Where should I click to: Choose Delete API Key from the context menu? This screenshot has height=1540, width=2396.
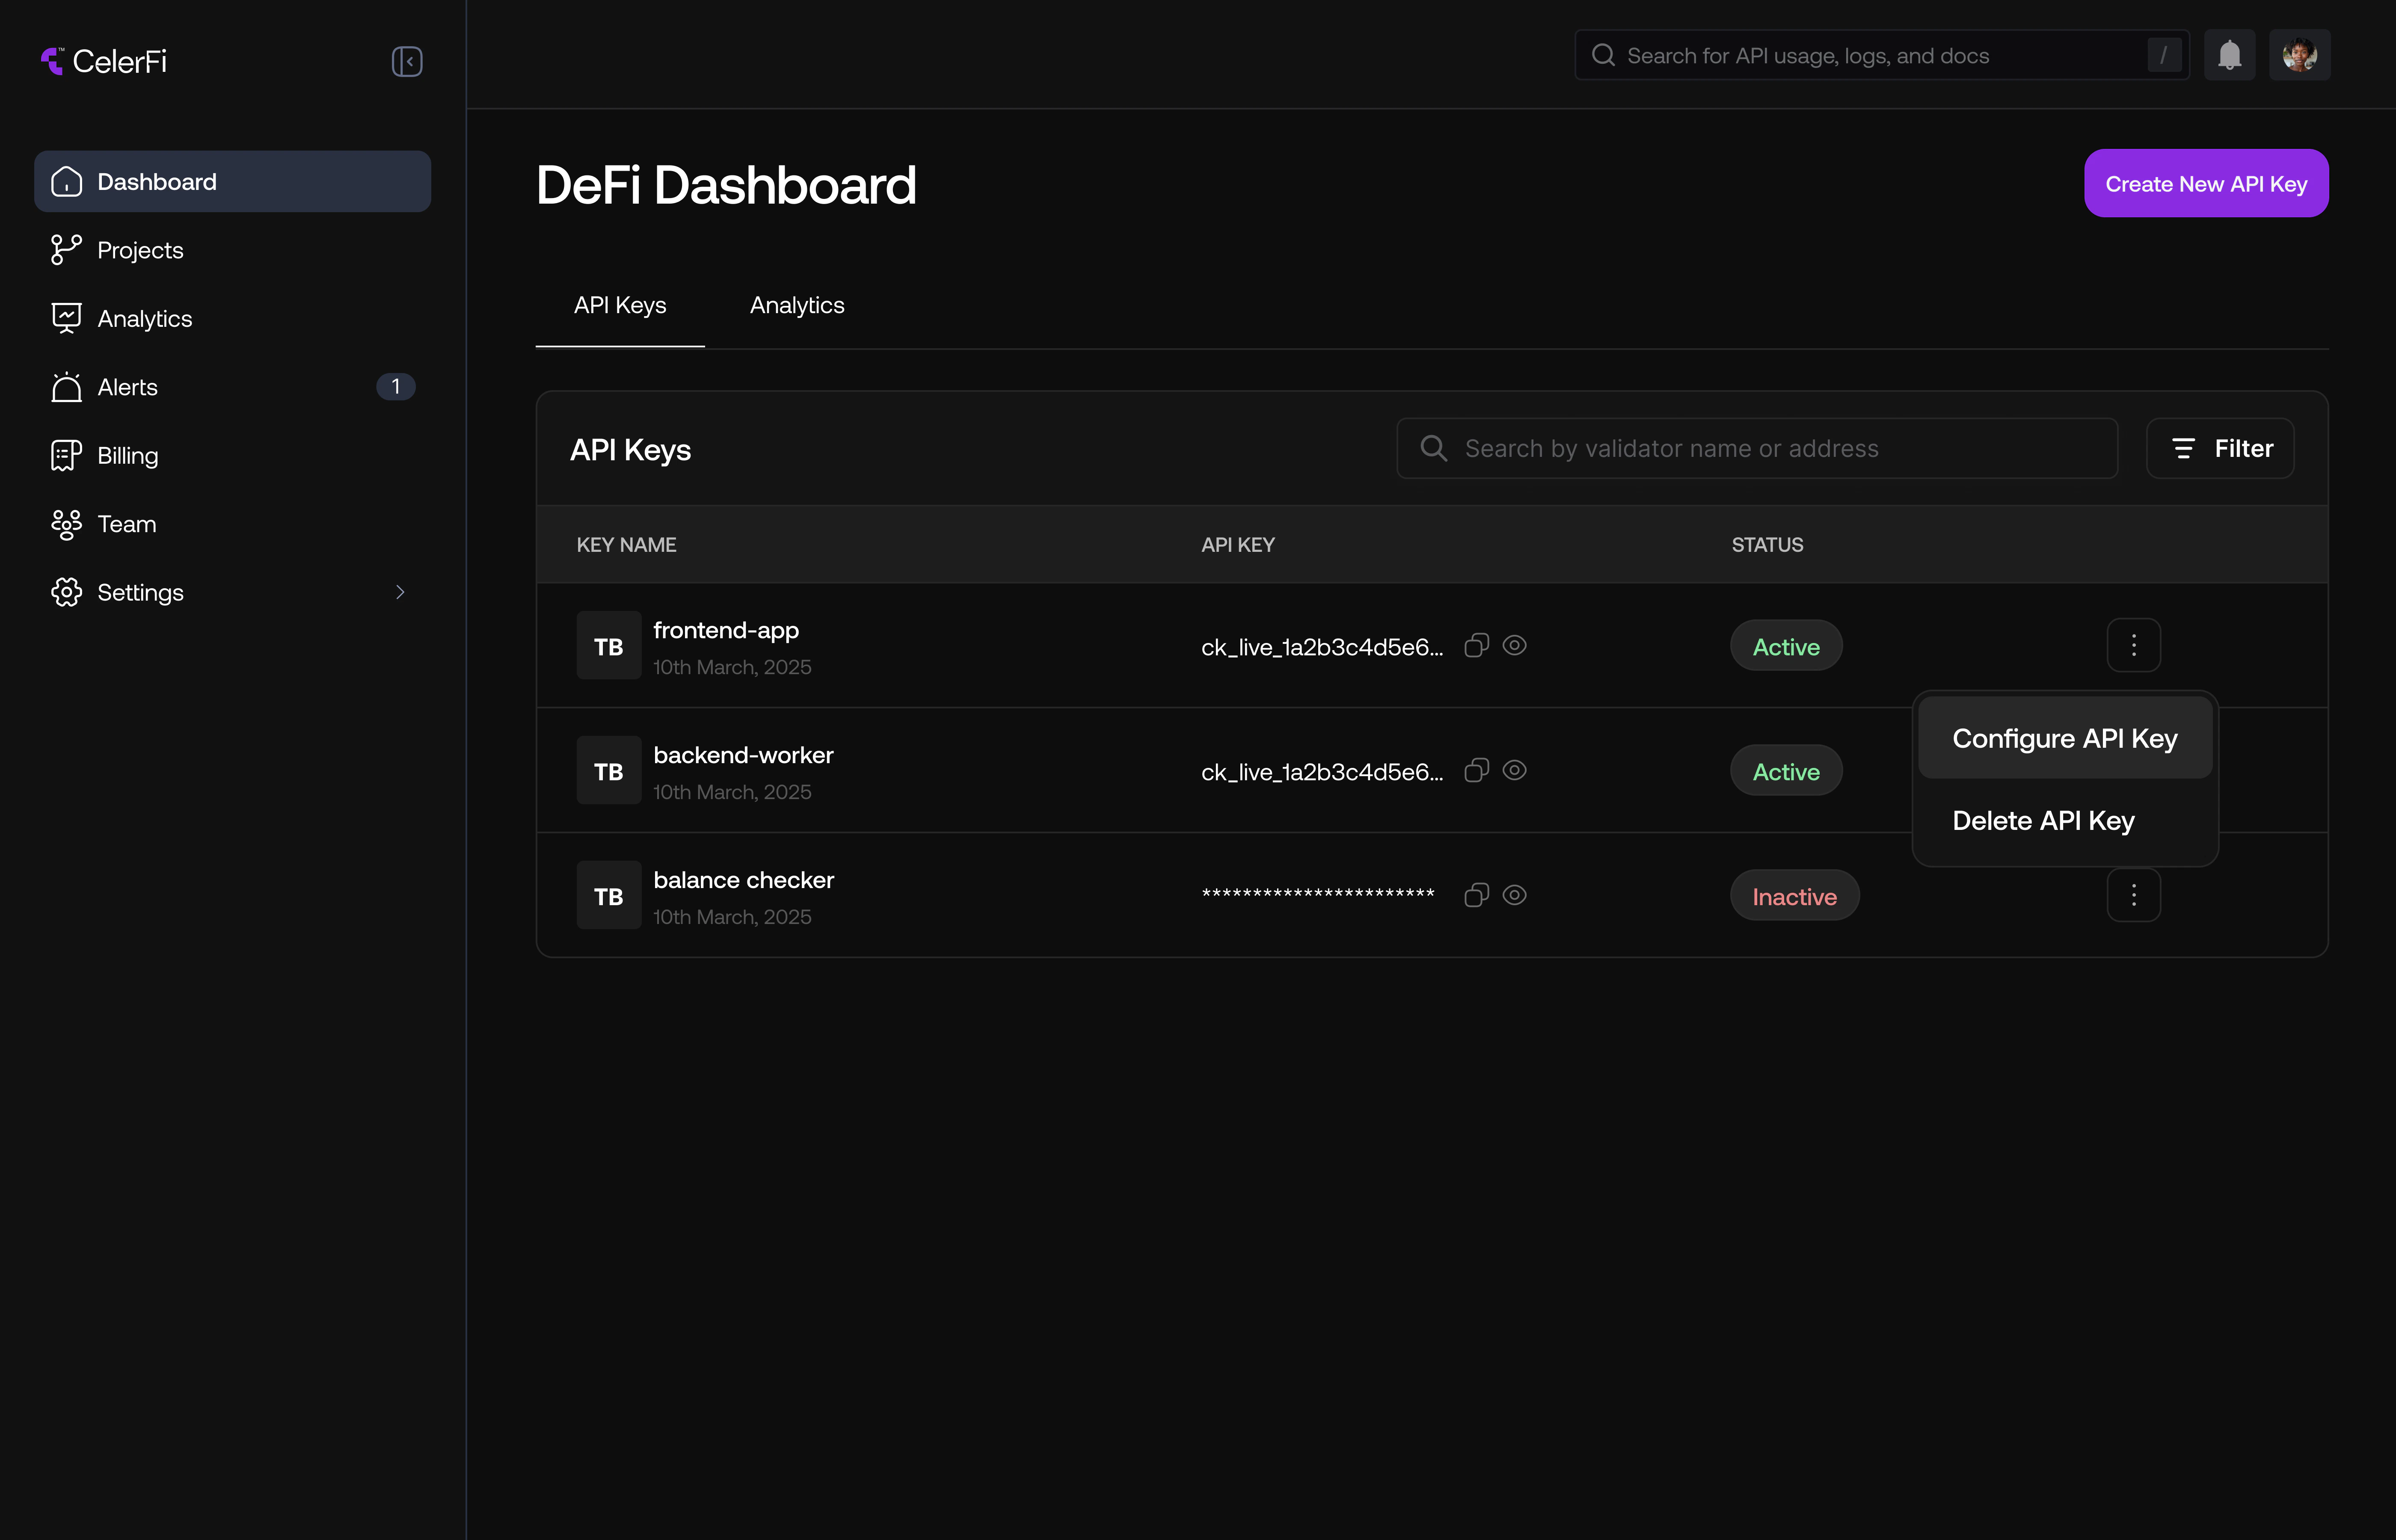[x=2043, y=820]
